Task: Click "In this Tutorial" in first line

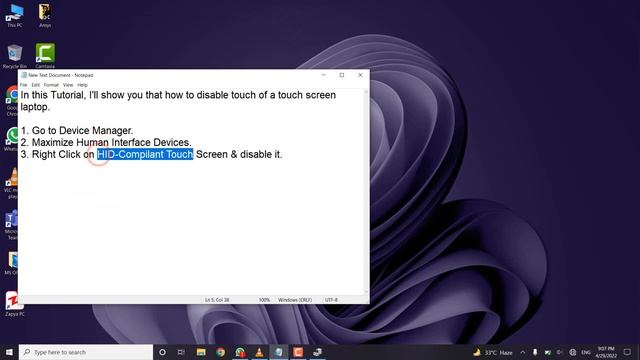Action: [x=53, y=95]
